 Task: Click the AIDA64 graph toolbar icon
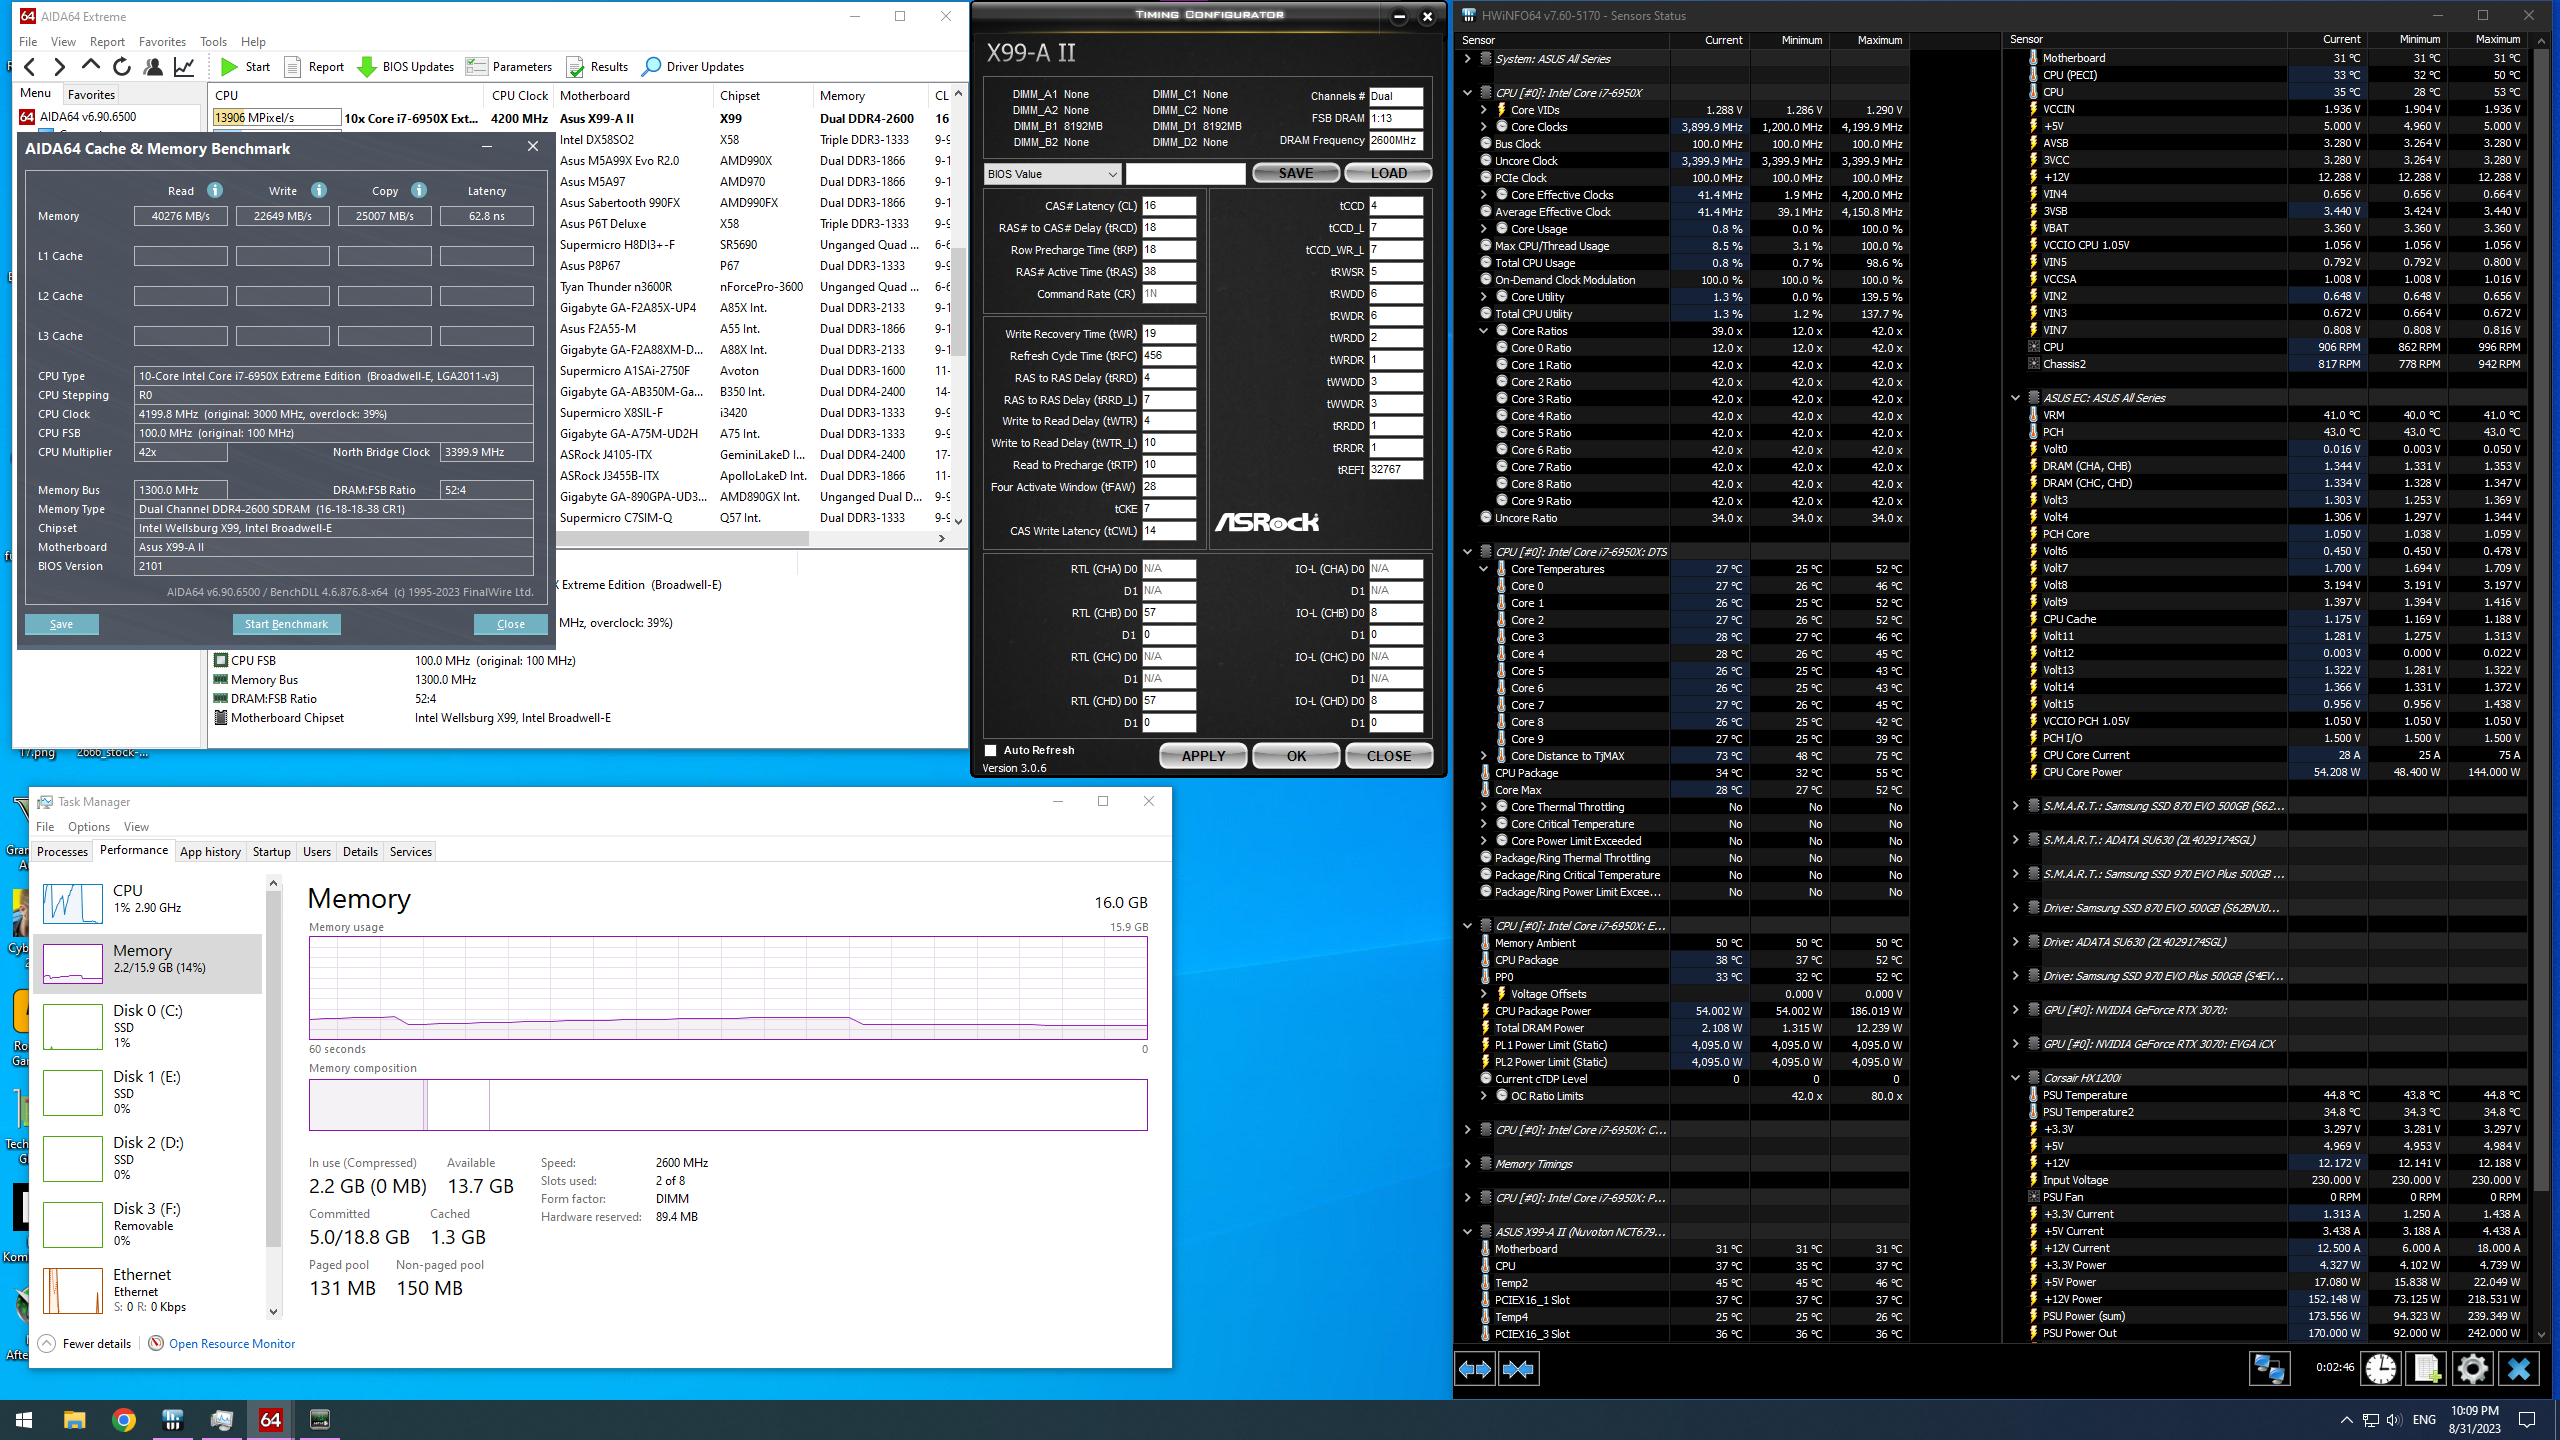point(184,67)
